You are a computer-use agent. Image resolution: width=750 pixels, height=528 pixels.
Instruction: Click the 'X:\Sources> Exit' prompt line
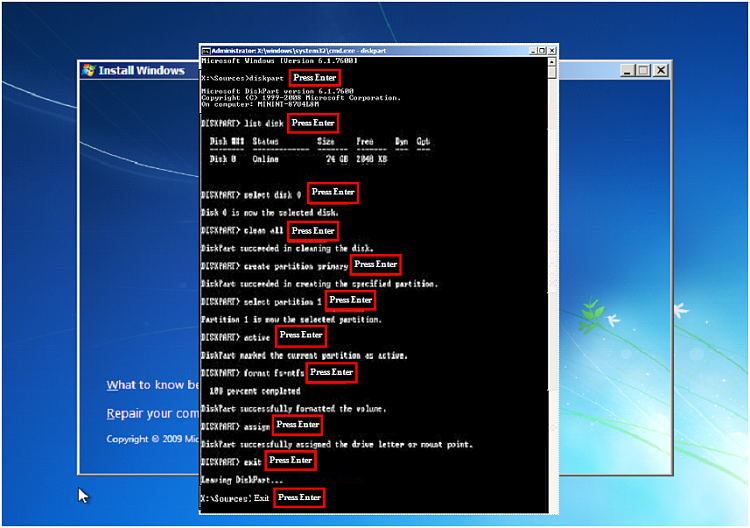point(235,498)
